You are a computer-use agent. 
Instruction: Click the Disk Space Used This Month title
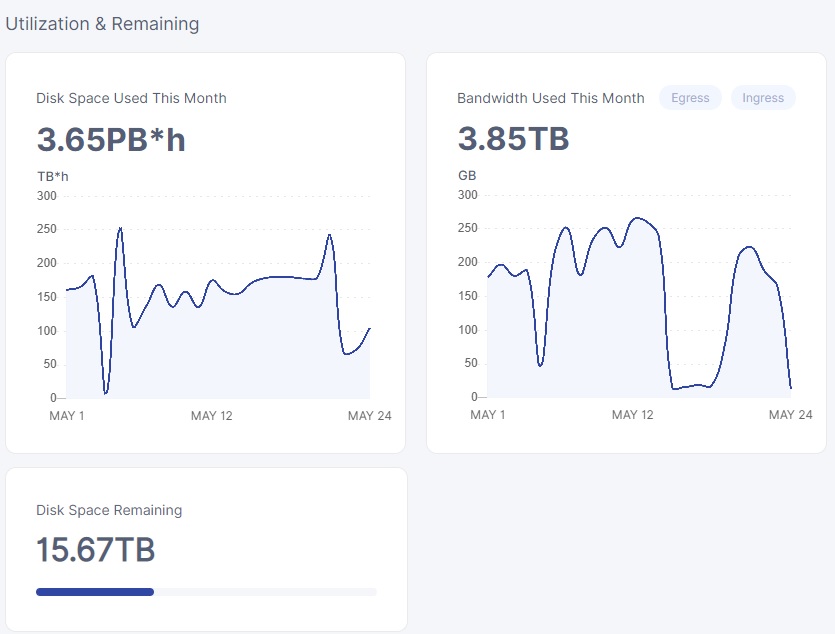(131, 98)
